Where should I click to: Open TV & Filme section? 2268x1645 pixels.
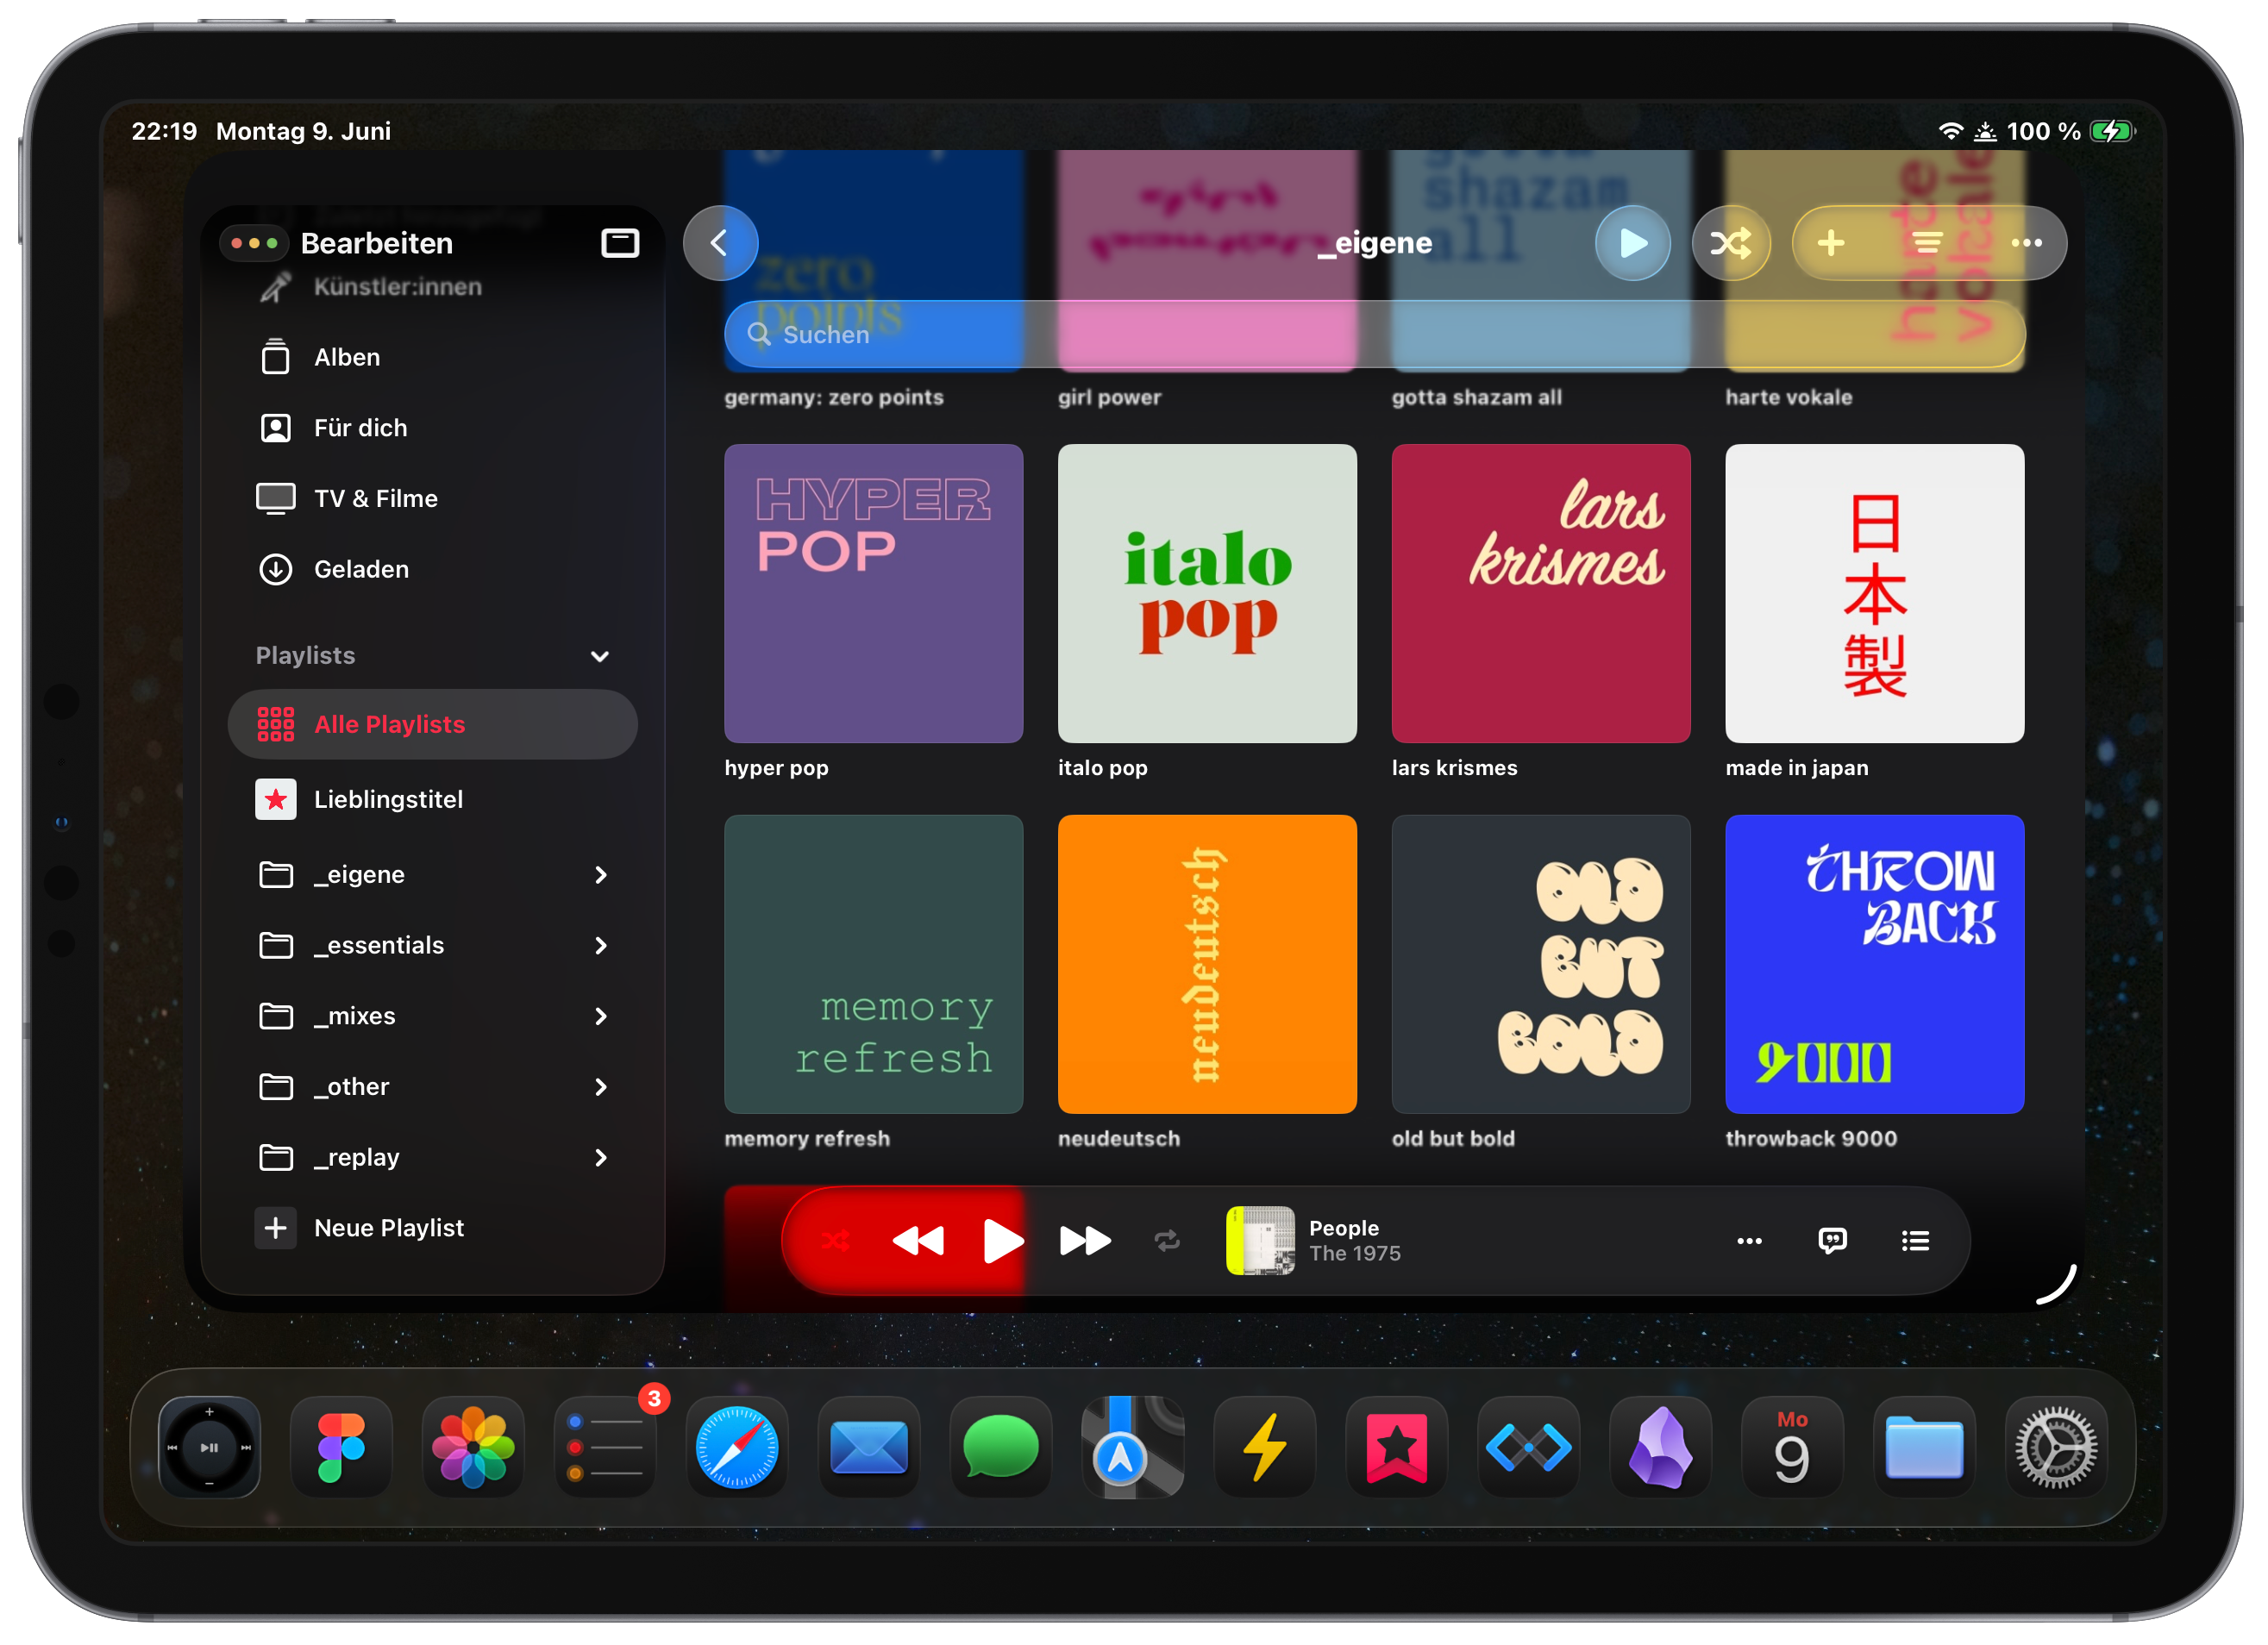tap(432, 499)
